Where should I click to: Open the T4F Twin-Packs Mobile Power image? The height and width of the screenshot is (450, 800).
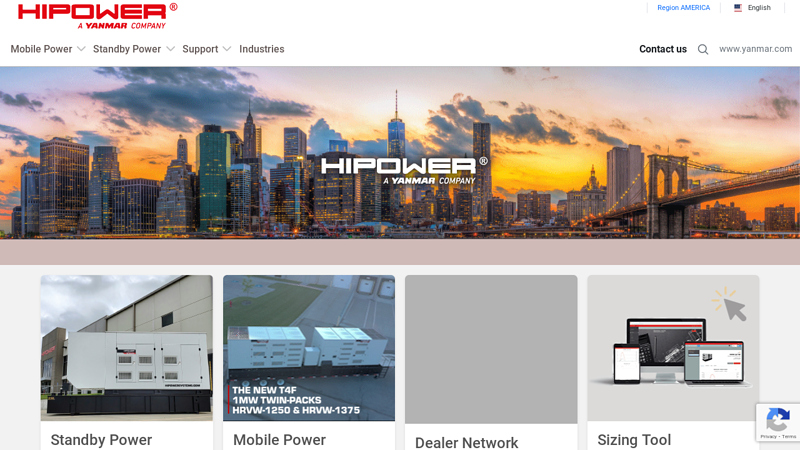pos(309,348)
